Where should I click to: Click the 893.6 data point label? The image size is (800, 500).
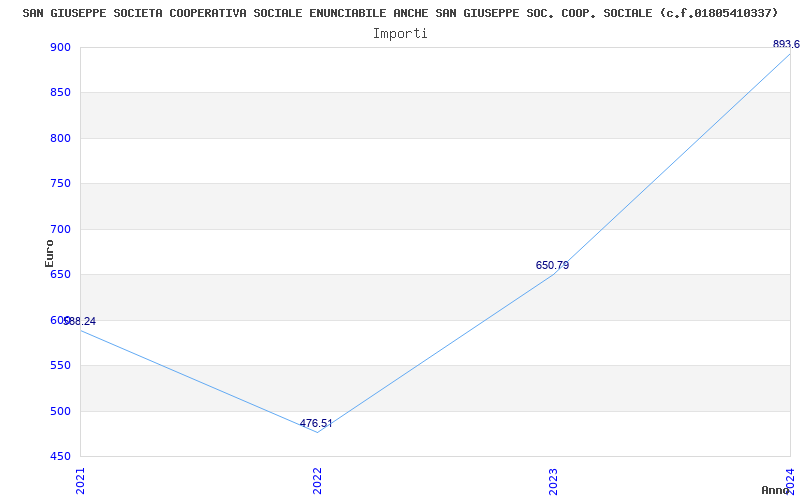click(786, 44)
